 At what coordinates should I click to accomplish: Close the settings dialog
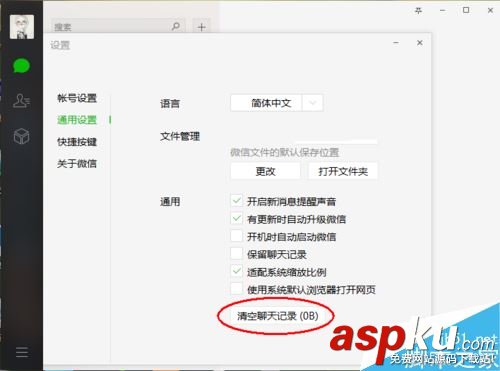(420, 43)
